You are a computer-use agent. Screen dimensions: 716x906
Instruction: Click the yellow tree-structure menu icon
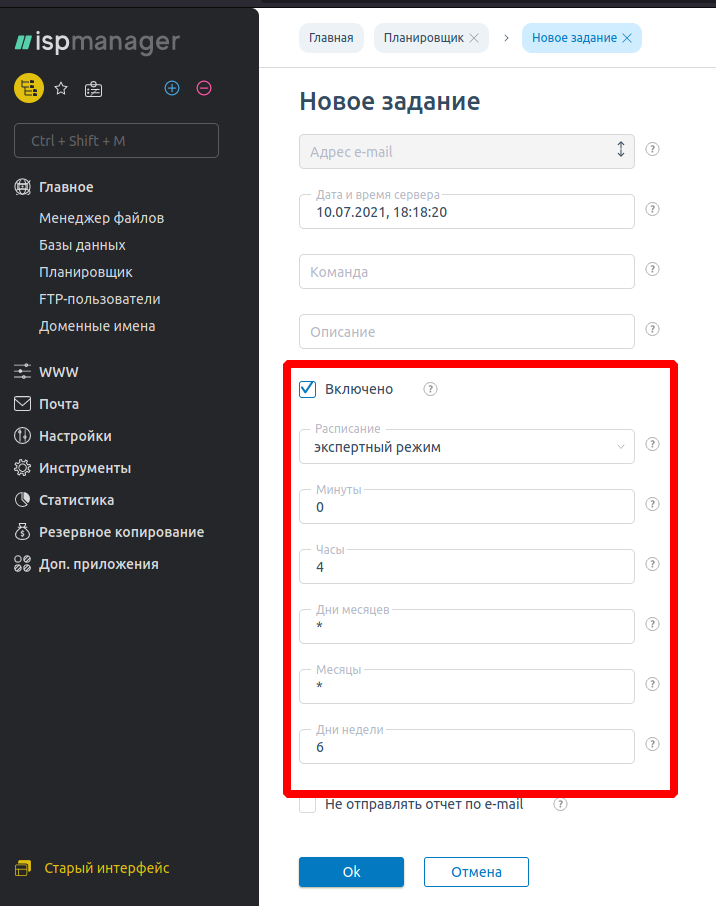pyautogui.click(x=28, y=88)
